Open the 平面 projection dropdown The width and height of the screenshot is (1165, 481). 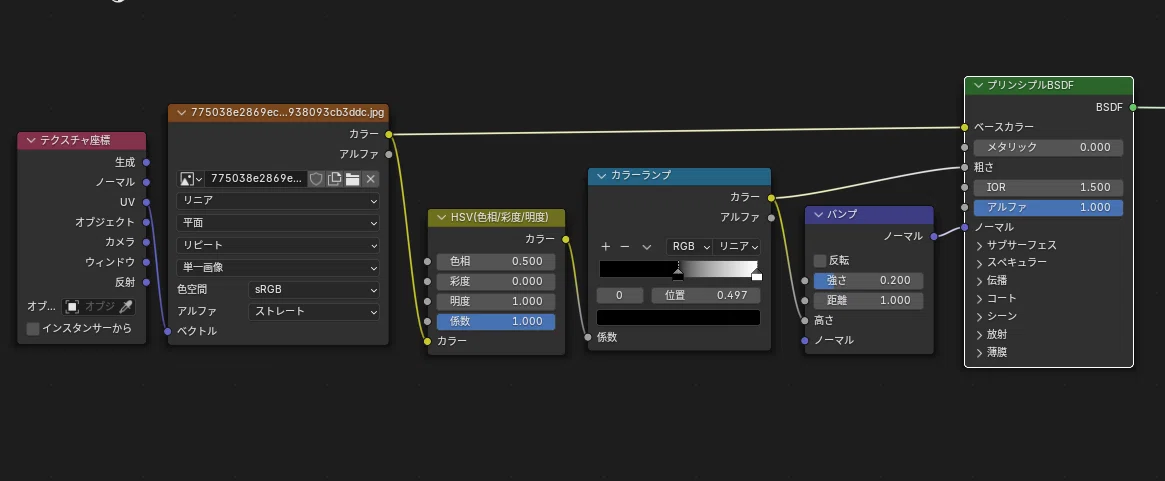pos(278,223)
